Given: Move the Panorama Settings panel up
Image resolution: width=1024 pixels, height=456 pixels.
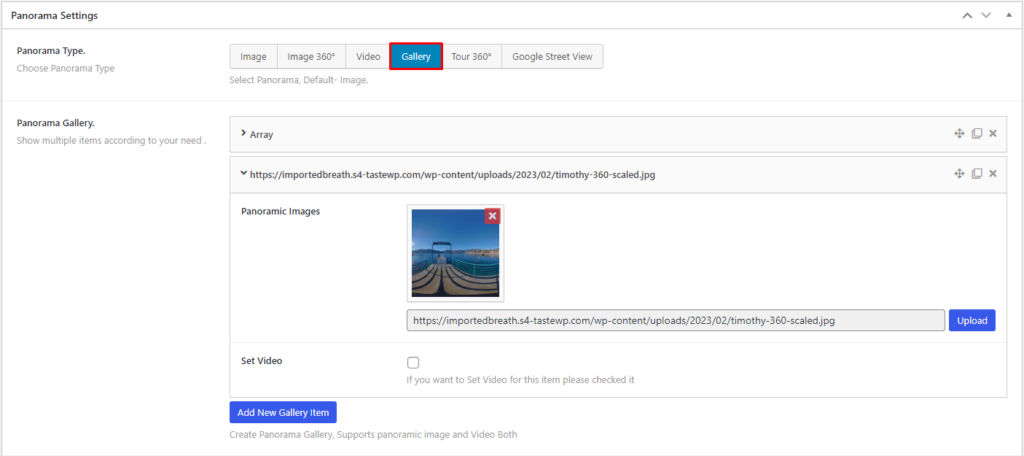Looking at the screenshot, I should [967, 16].
